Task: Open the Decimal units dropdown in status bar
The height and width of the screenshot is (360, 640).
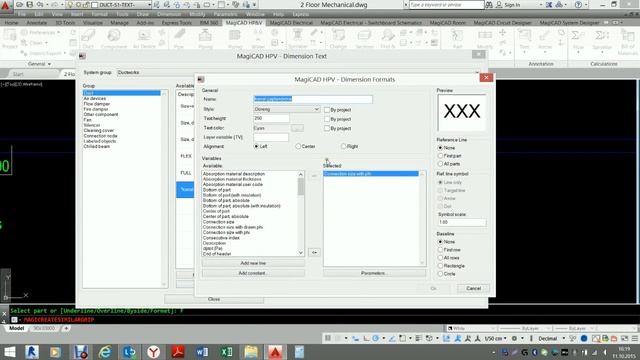Action: (x=551, y=338)
